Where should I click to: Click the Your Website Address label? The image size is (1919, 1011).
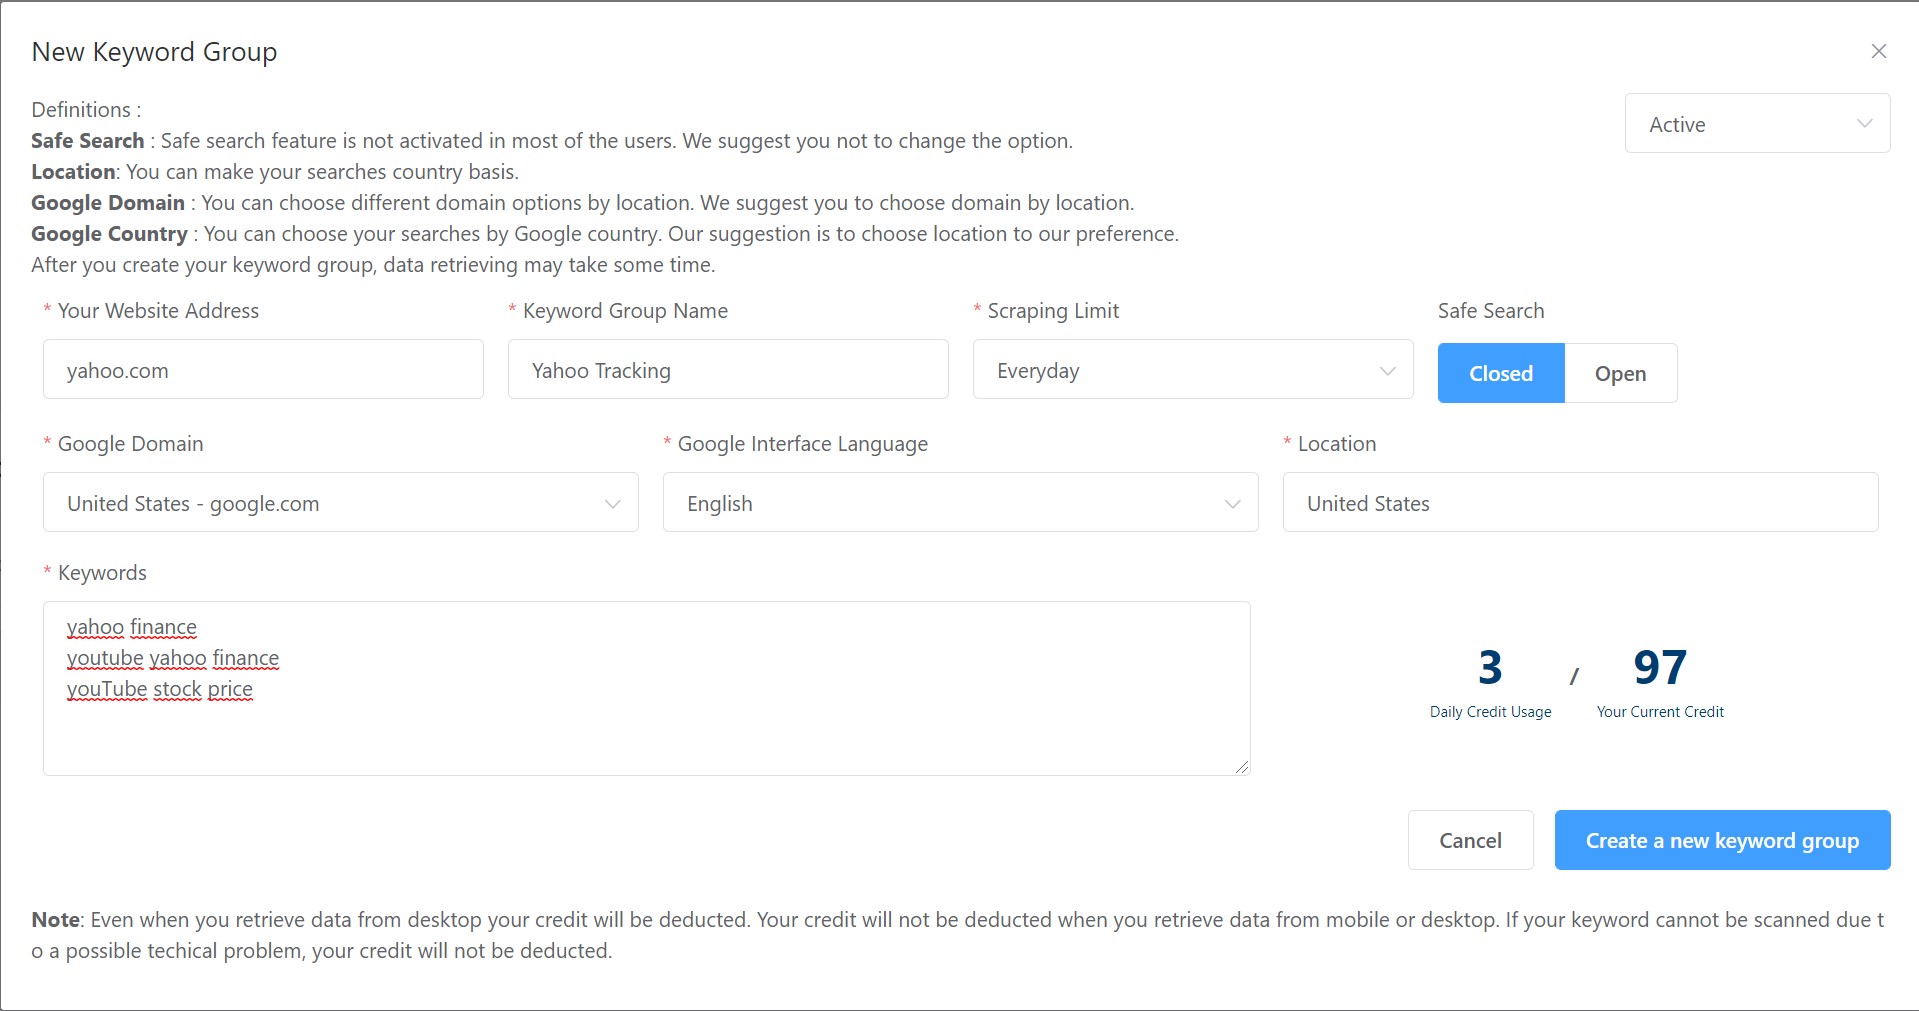tap(158, 311)
